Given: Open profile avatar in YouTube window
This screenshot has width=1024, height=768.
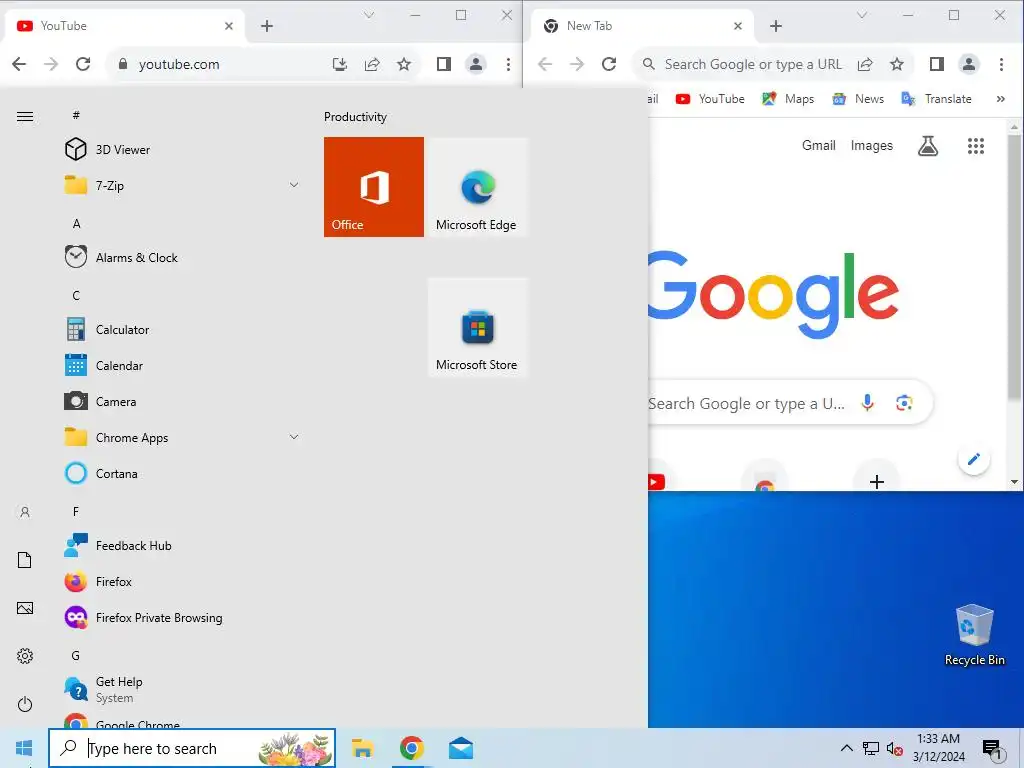Looking at the screenshot, I should pyautogui.click(x=476, y=64).
